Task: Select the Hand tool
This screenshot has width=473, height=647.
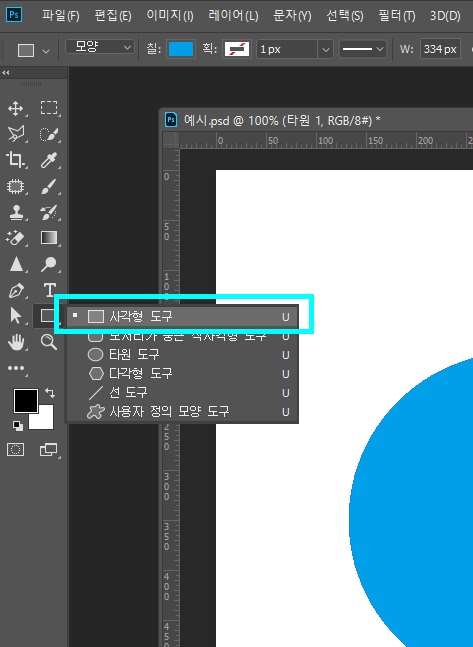Action: (x=16, y=342)
